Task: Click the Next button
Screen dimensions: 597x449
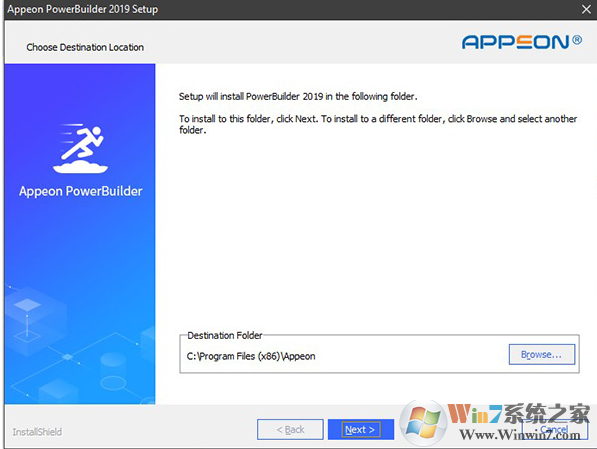Action: [361, 430]
